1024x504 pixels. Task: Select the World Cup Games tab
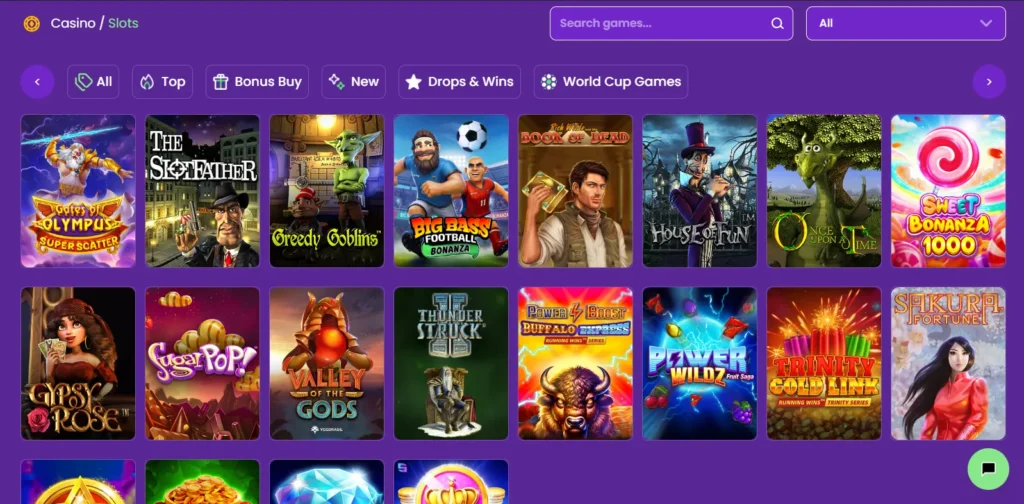pos(611,82)
